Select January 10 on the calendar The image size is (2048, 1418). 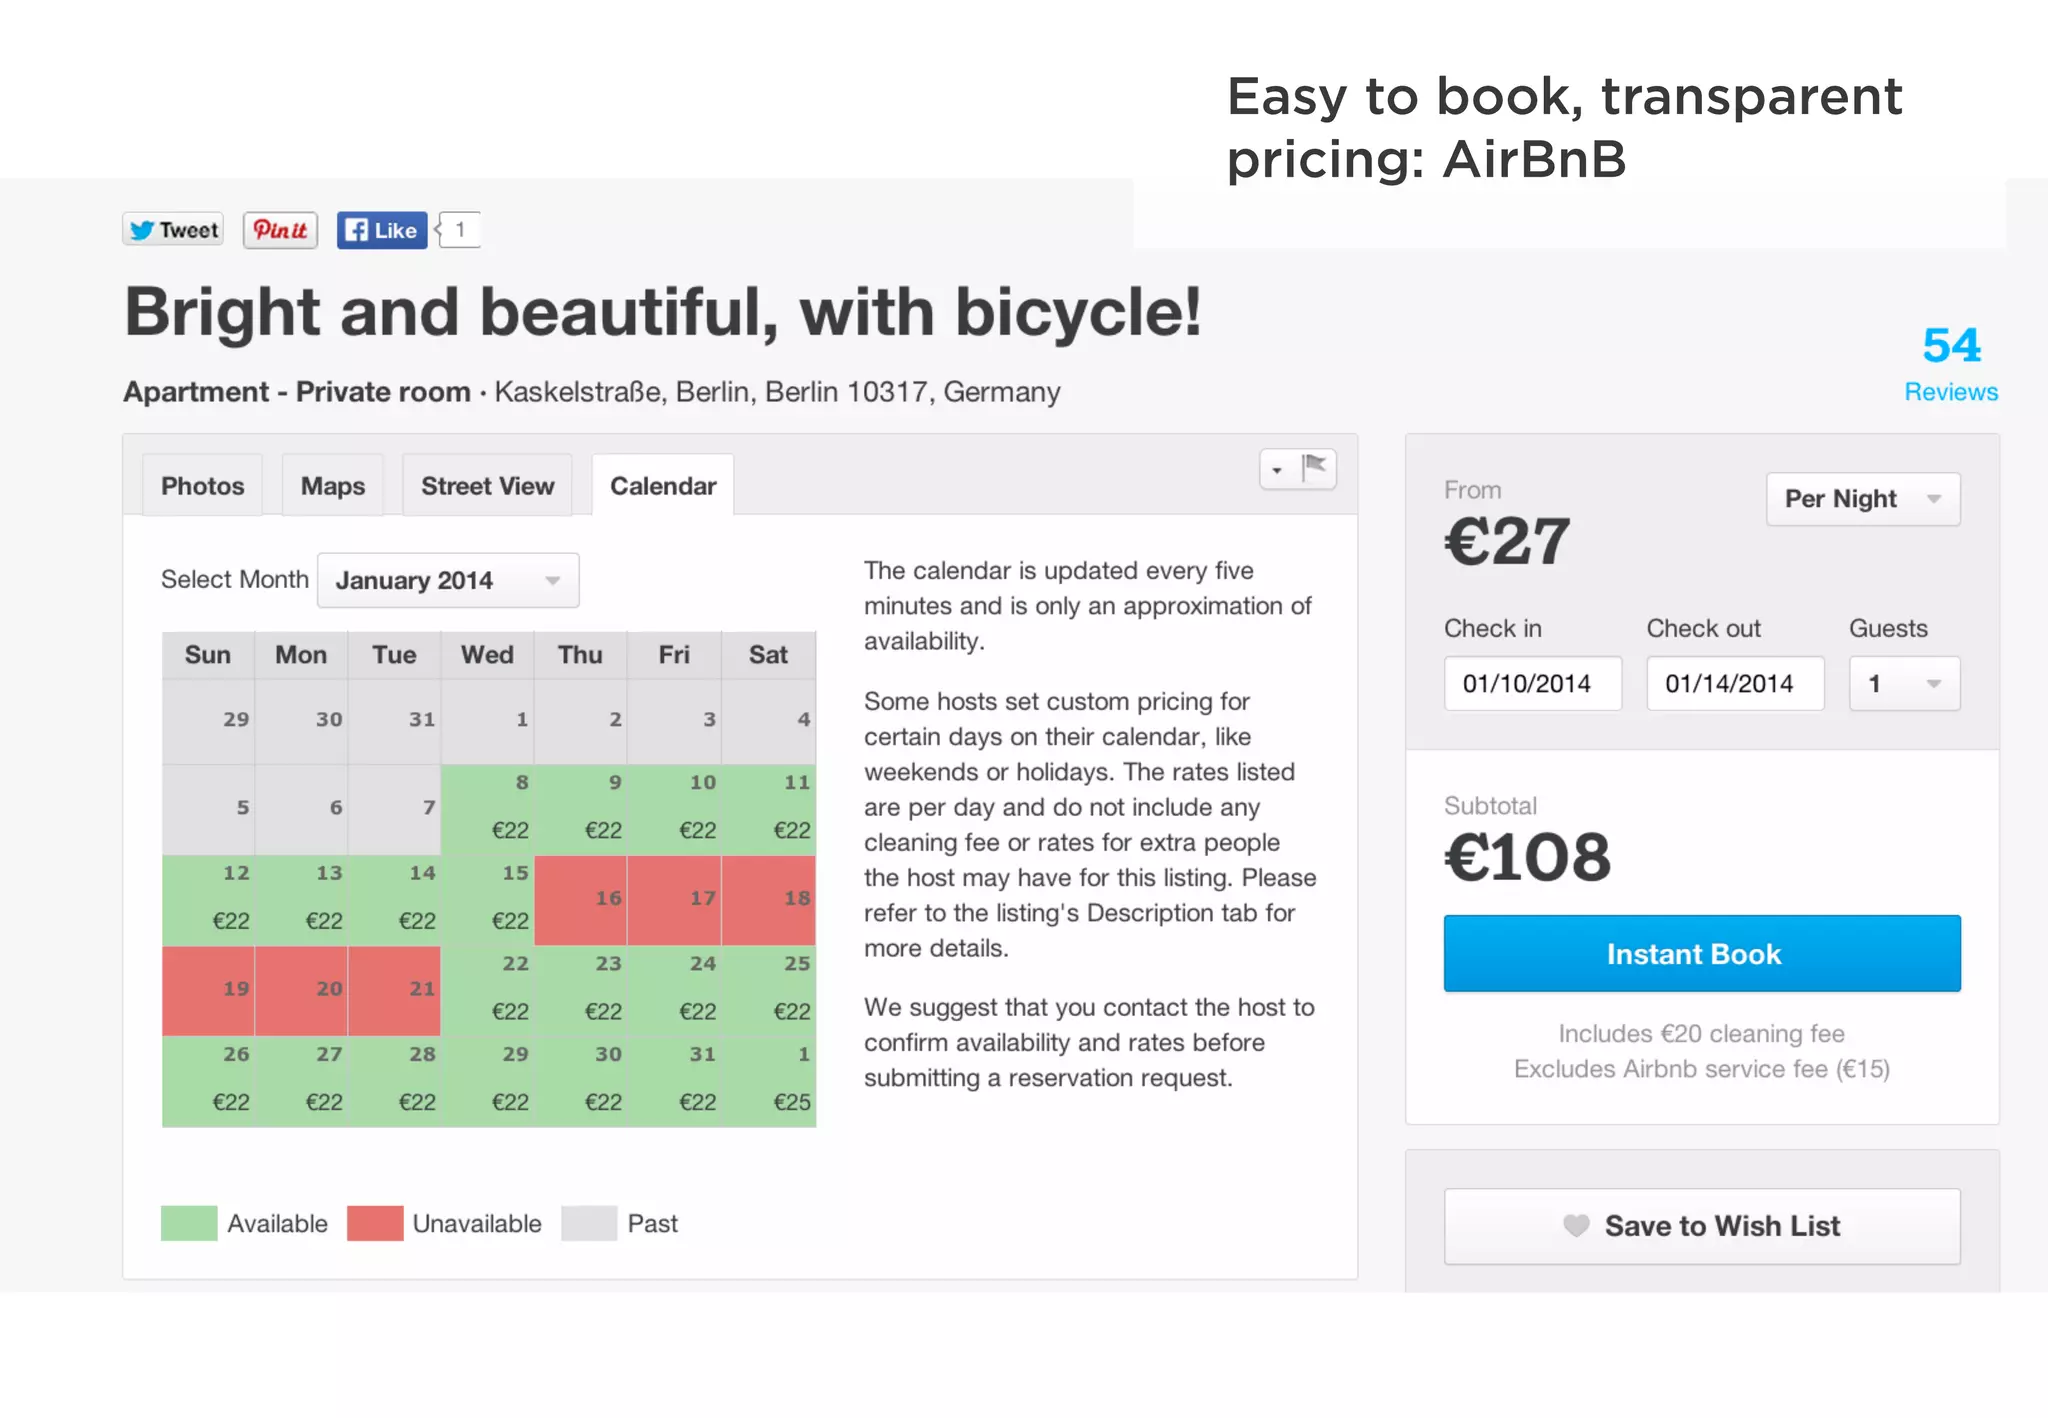pyautogui.click(x=674, y=810)
